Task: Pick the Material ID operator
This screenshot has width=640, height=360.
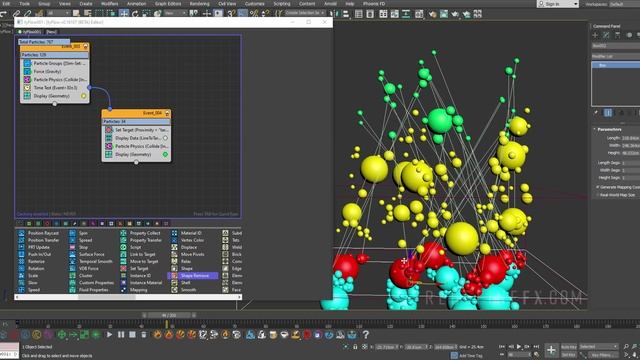Action: [187, 233]
